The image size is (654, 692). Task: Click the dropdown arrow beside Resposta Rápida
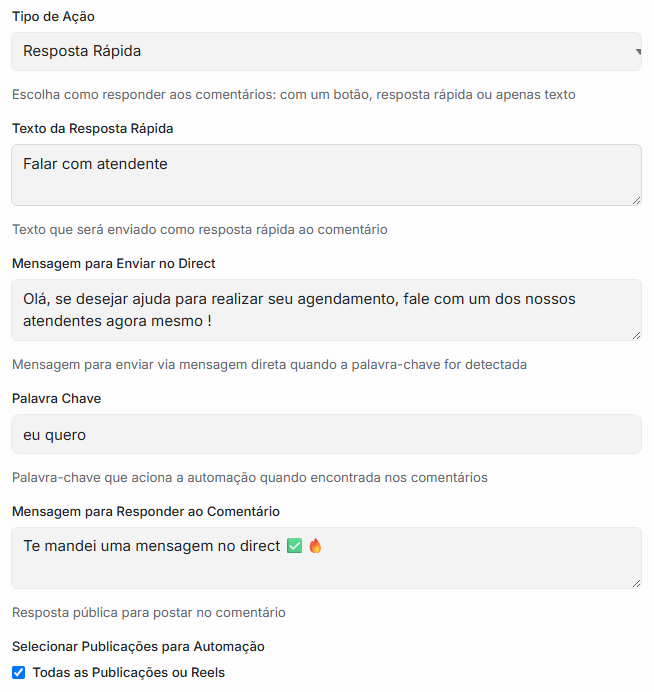coord(637,51)
